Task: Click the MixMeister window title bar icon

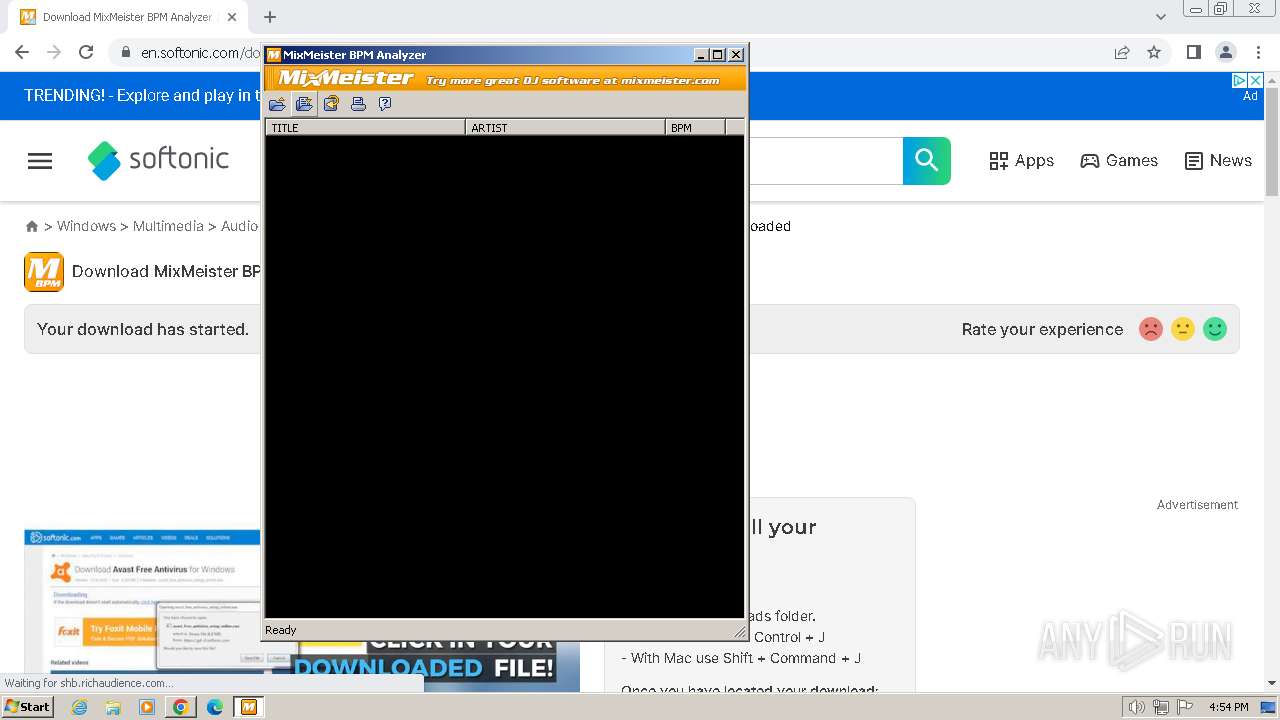Action: tap(274, 55)
